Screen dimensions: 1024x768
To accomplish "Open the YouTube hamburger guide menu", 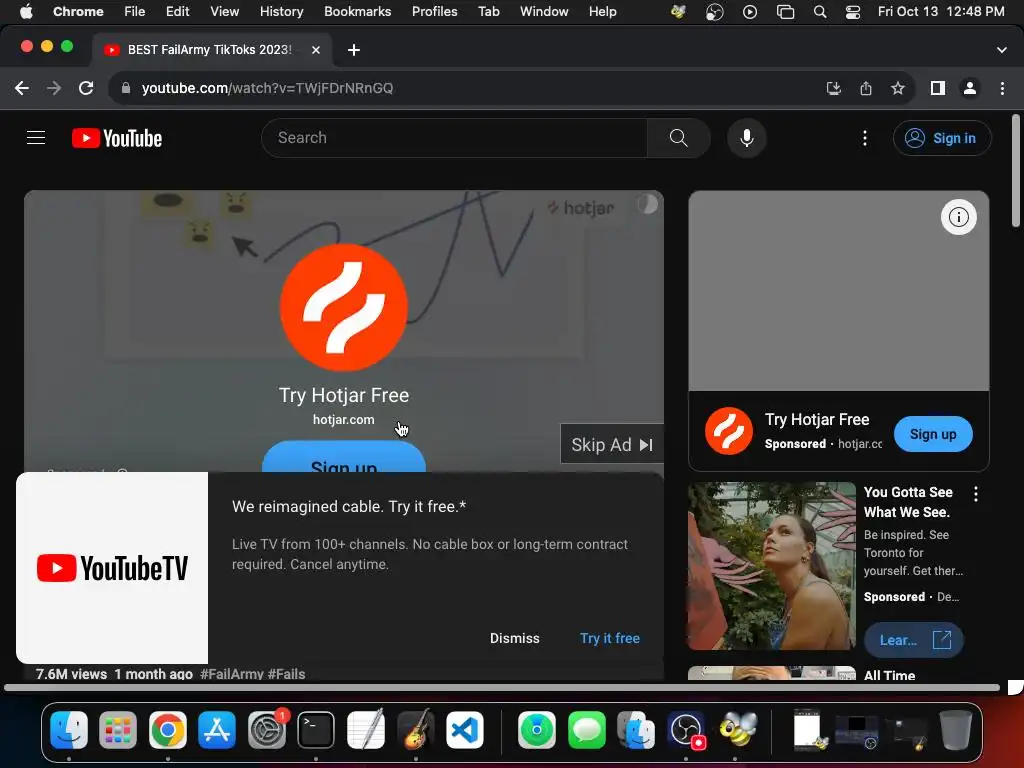I will point(36,138).
